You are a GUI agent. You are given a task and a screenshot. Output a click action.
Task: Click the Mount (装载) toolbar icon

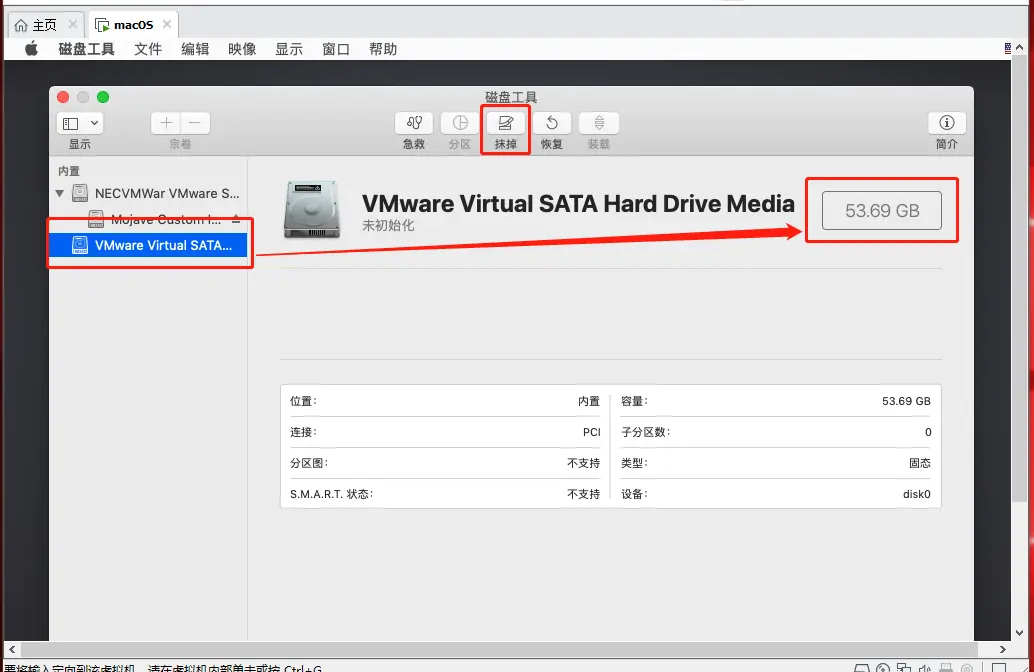[x=599, y=123]
